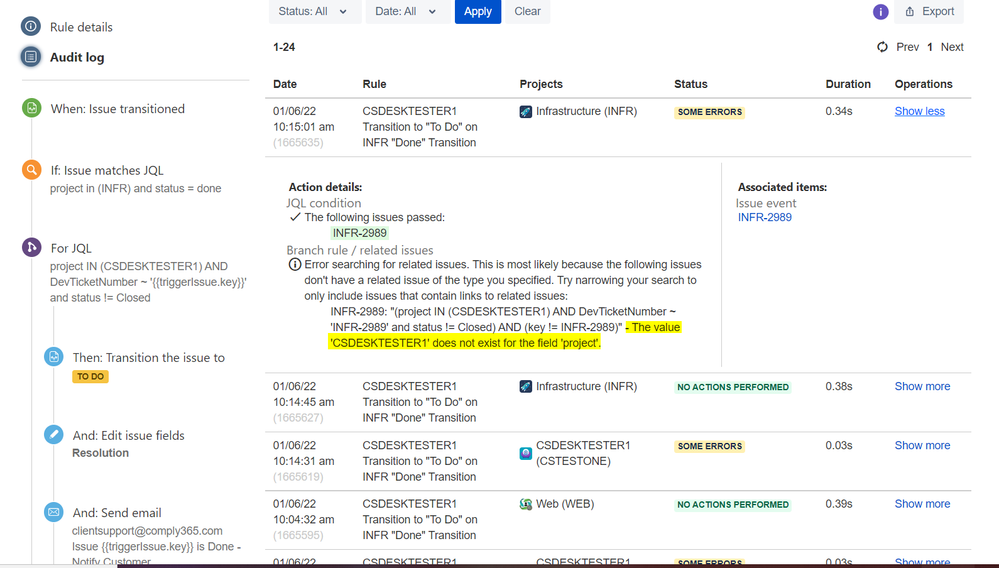Click SOME ERRORS status in 10:15:01 row
The height and width of the screenshot is (568, 999).
[710, 112]
